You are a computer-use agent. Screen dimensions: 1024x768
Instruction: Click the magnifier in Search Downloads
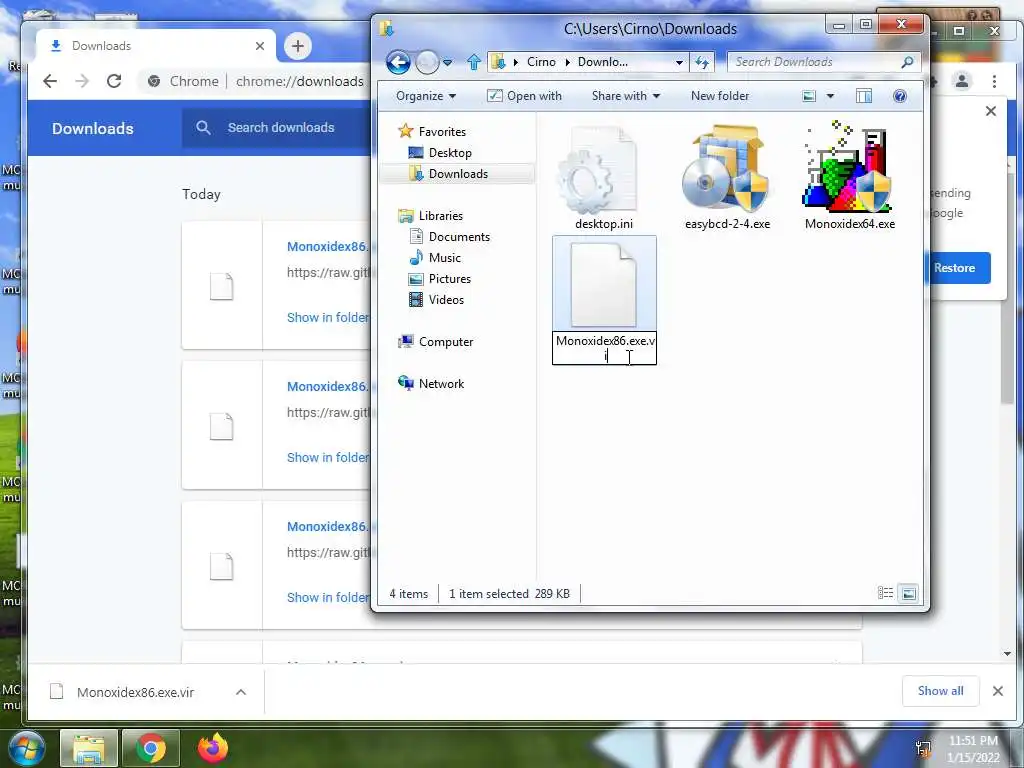(907, 62)
